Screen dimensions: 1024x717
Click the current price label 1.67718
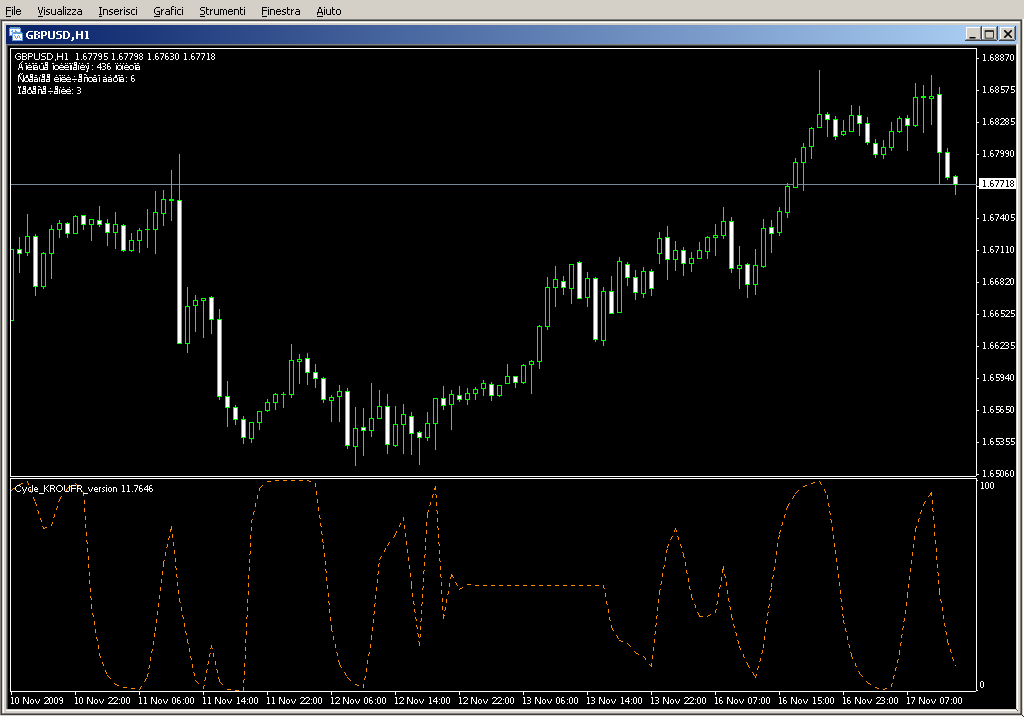[x=998, y=184]
